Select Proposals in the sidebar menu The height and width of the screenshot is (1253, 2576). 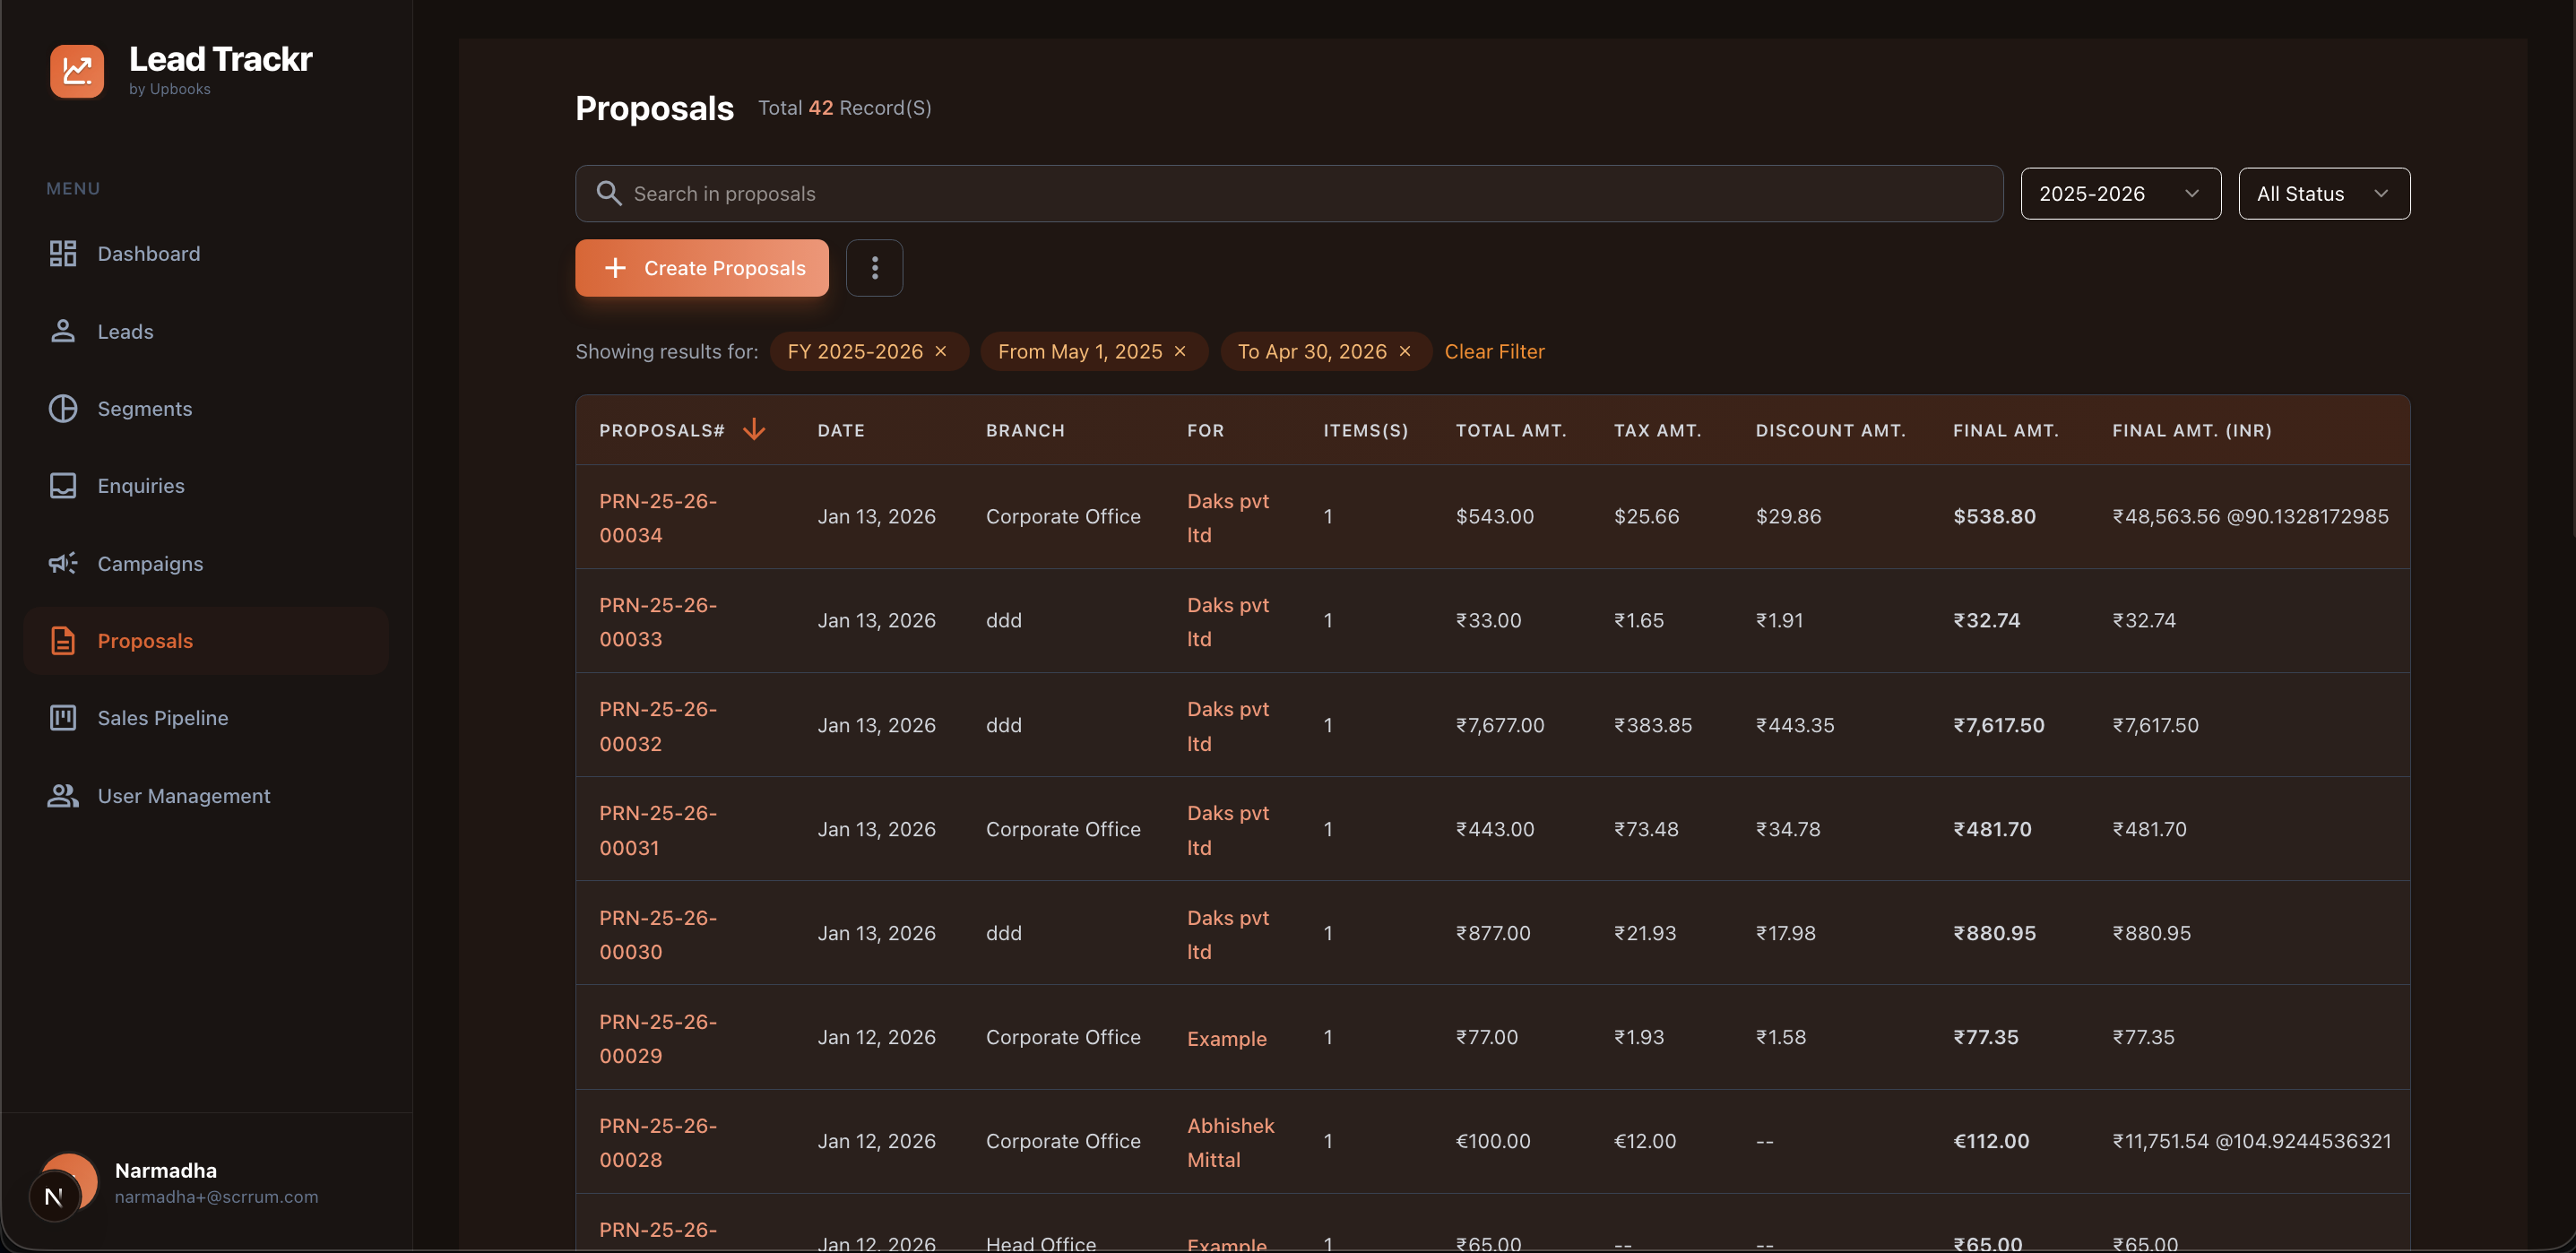pos(145,641)
